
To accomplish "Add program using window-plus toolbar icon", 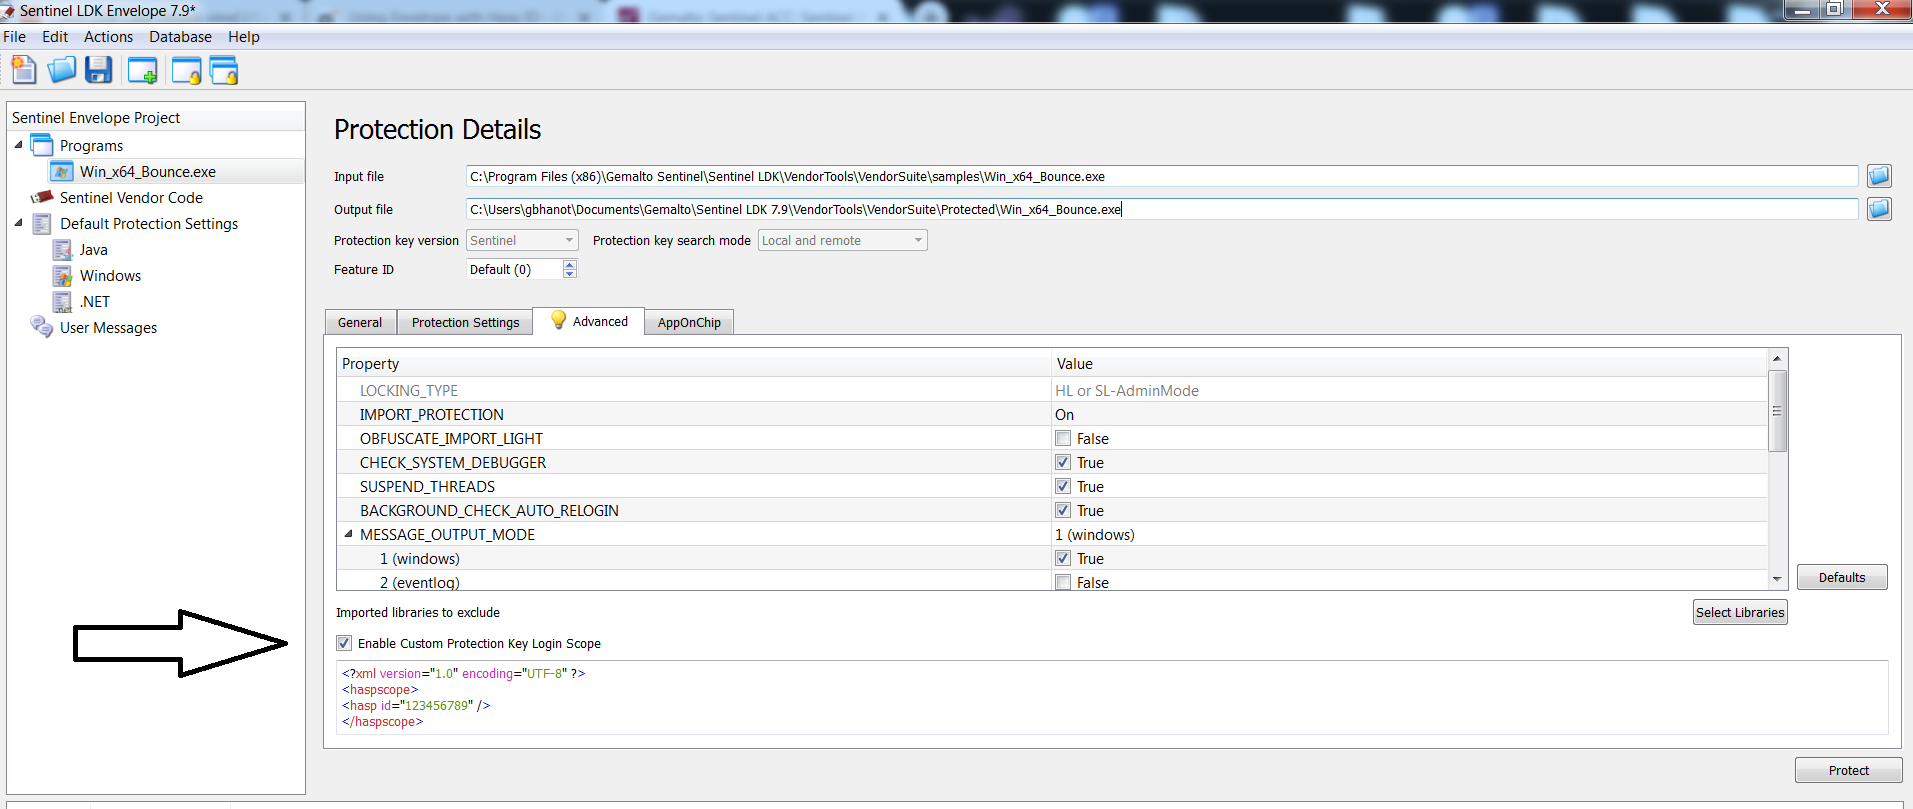I will click(143, 71).
